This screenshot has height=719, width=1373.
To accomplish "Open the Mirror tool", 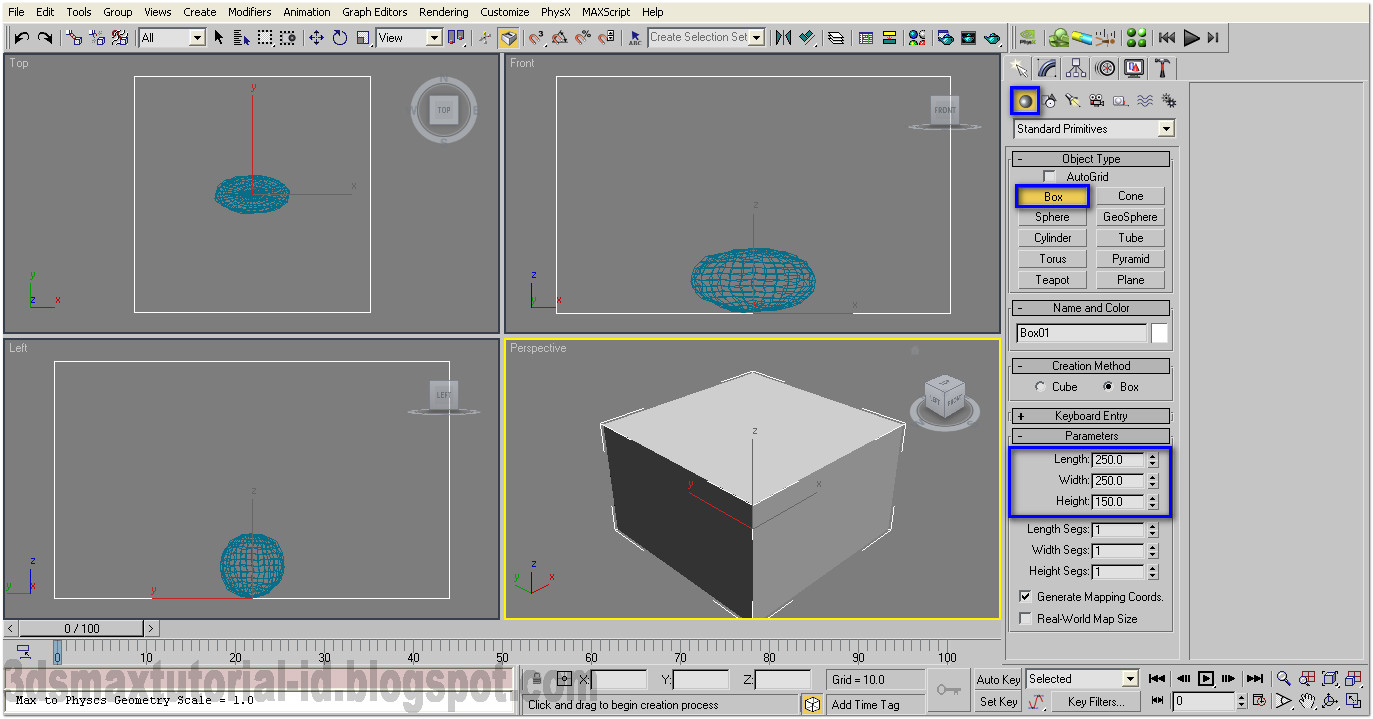I will (782, 38).
